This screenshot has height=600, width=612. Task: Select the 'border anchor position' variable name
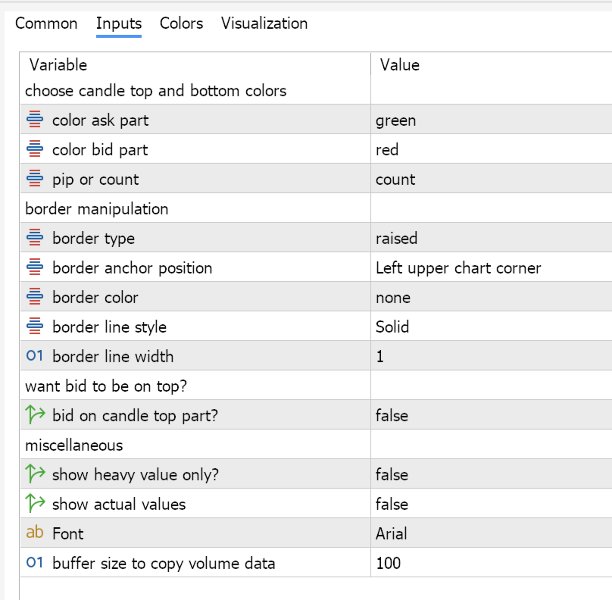click(x=132, y=268)
